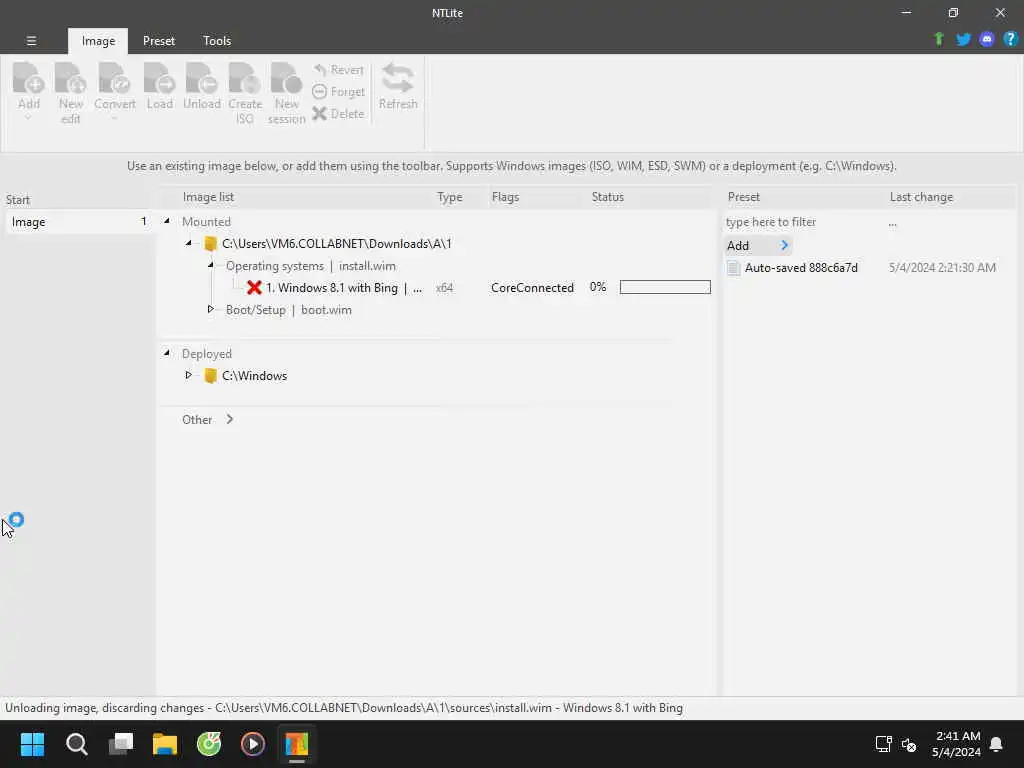Switch to the Preset tab
The width and height of the screenshot is (1024, 768).
coord(159,40)
